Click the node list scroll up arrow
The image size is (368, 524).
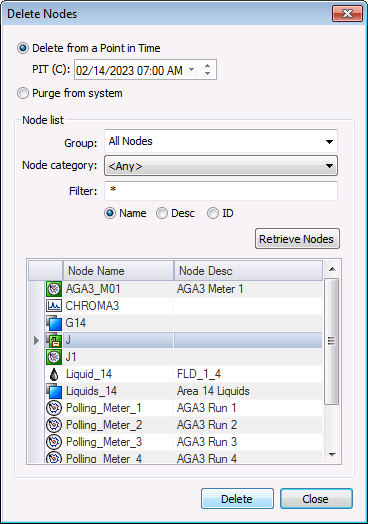[332, 269]
